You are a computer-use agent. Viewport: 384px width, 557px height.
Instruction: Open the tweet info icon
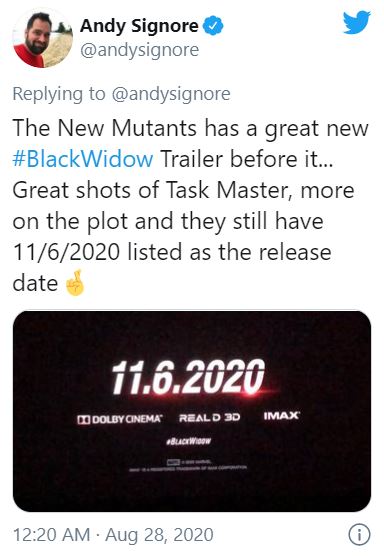coord(359,534)
